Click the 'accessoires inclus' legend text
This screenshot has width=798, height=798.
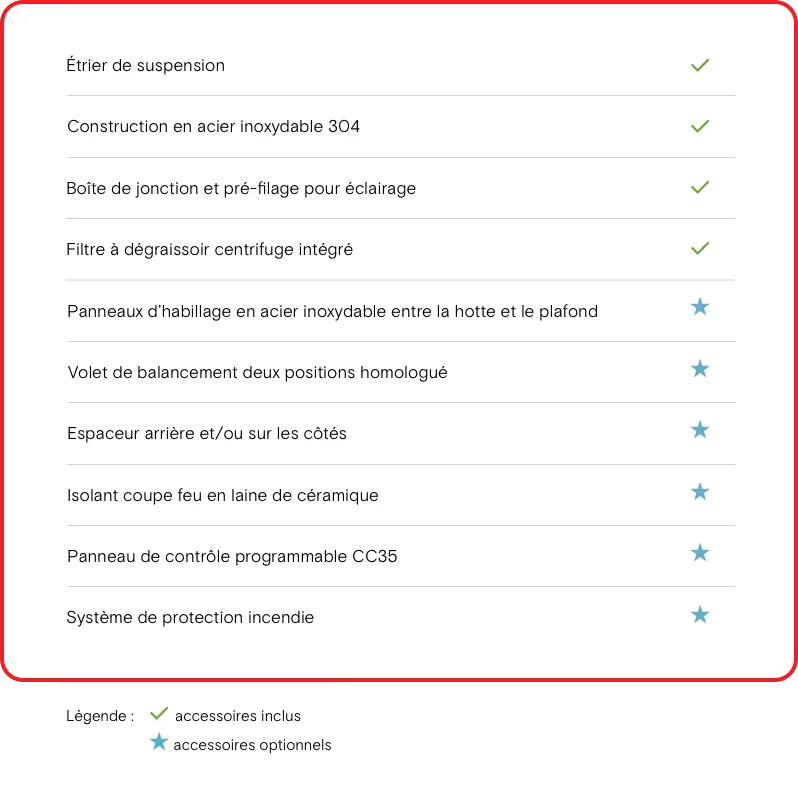(238, 716)
